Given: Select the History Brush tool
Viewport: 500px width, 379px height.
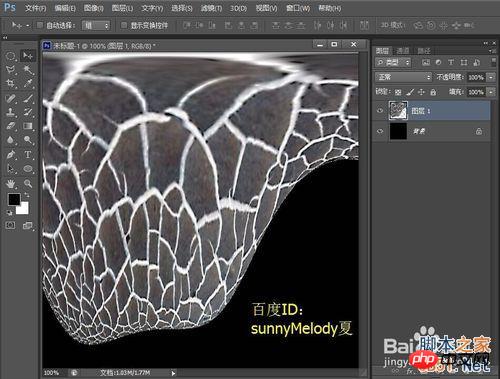Looking at the screenshot, I should 28,112.
